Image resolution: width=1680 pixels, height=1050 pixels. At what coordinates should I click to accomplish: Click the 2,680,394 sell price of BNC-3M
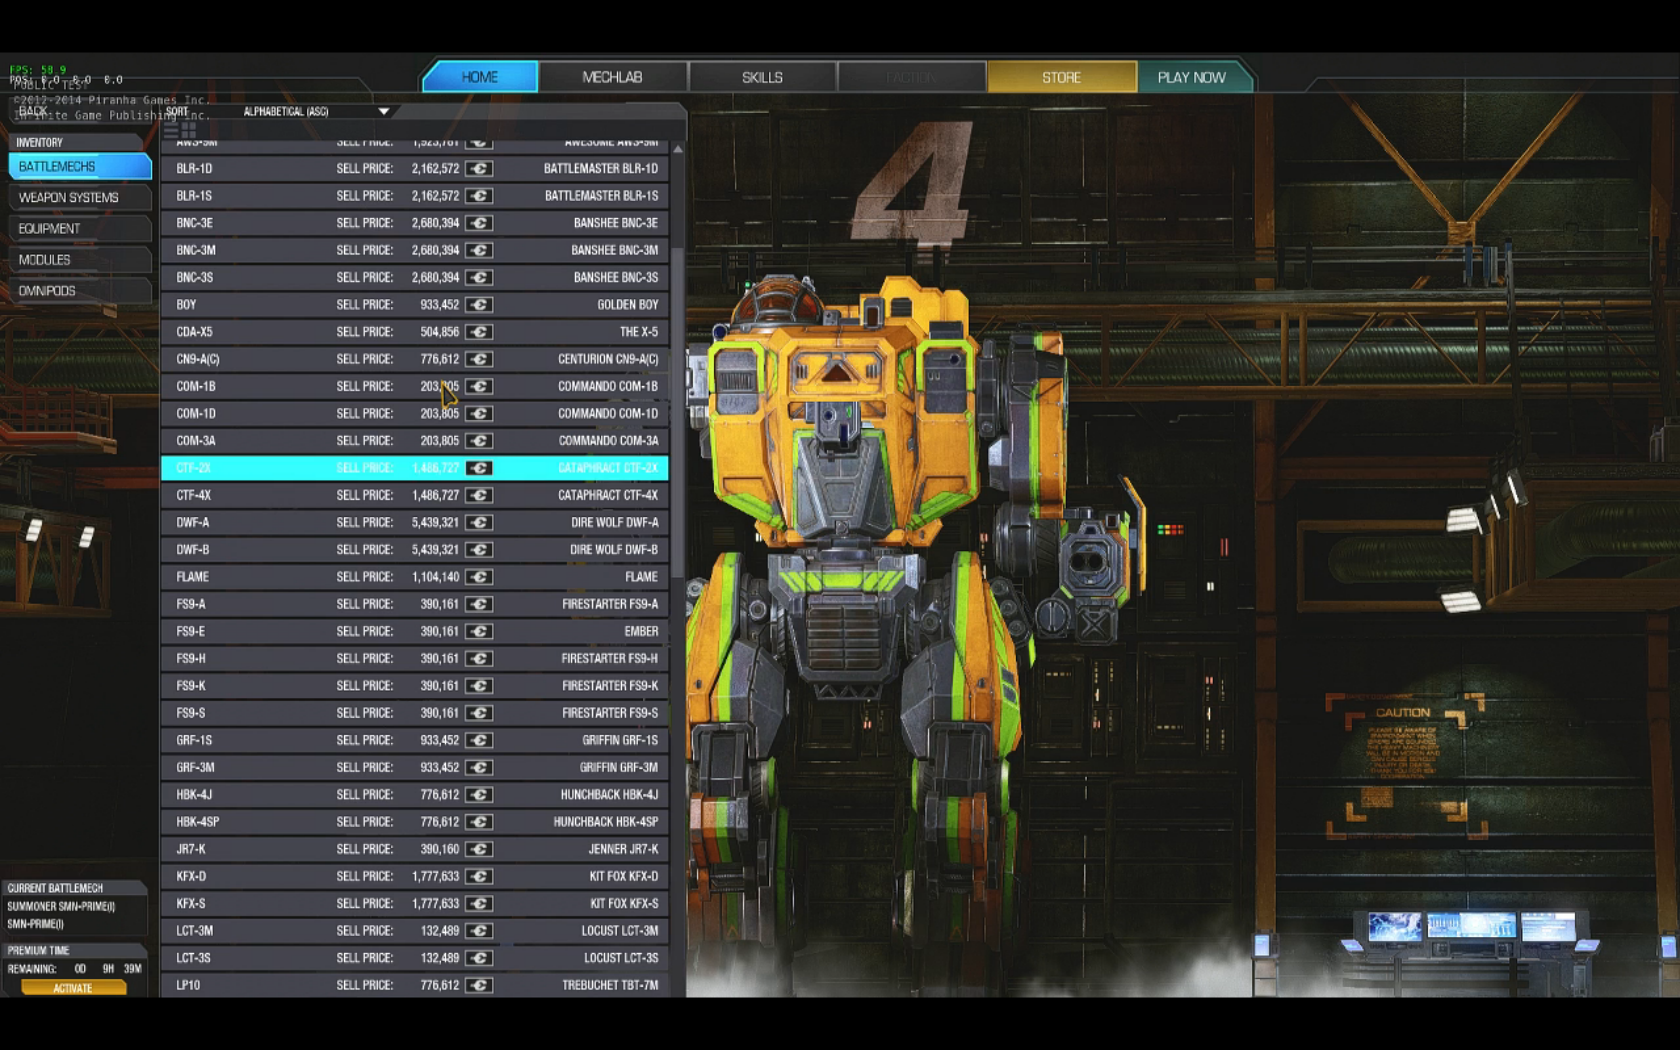pyautogui.click(x=435, y=250)
